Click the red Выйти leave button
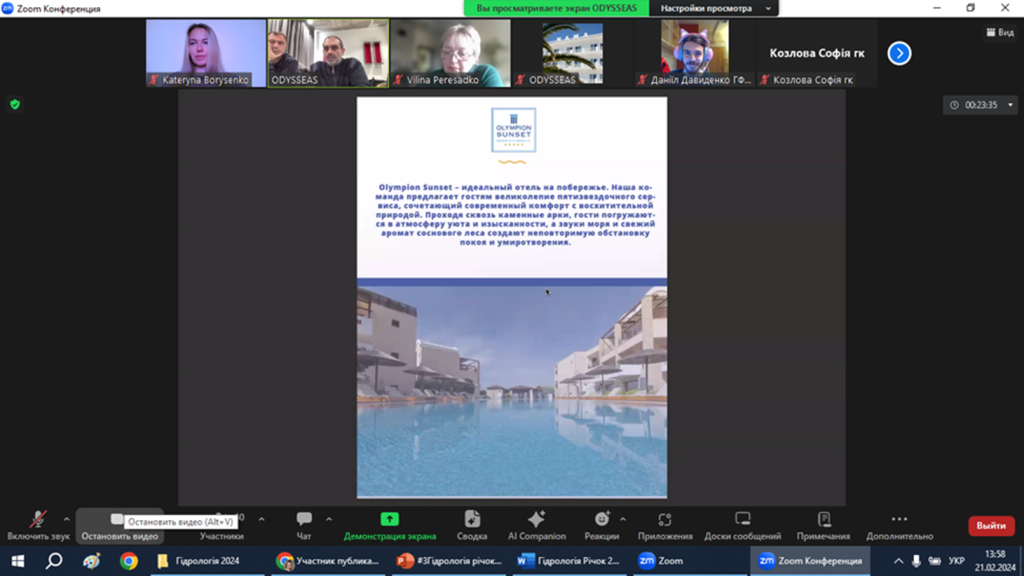1024x576 pixels. click(x=990, y=526)
